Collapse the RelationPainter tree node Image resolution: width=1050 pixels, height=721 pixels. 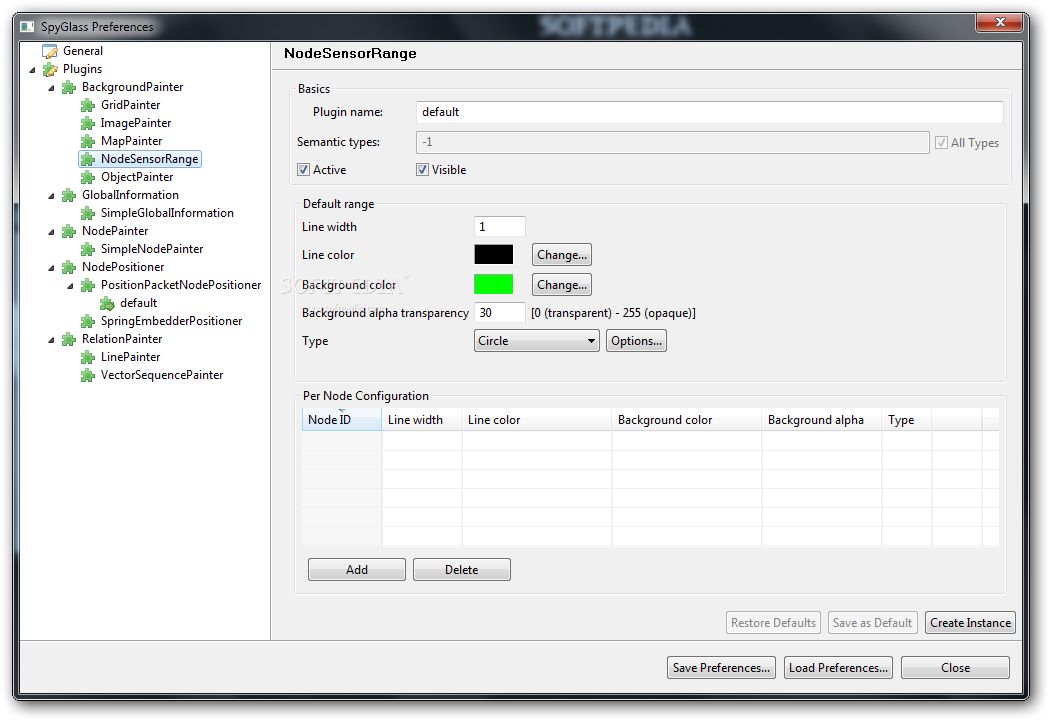tap(52, 340)
